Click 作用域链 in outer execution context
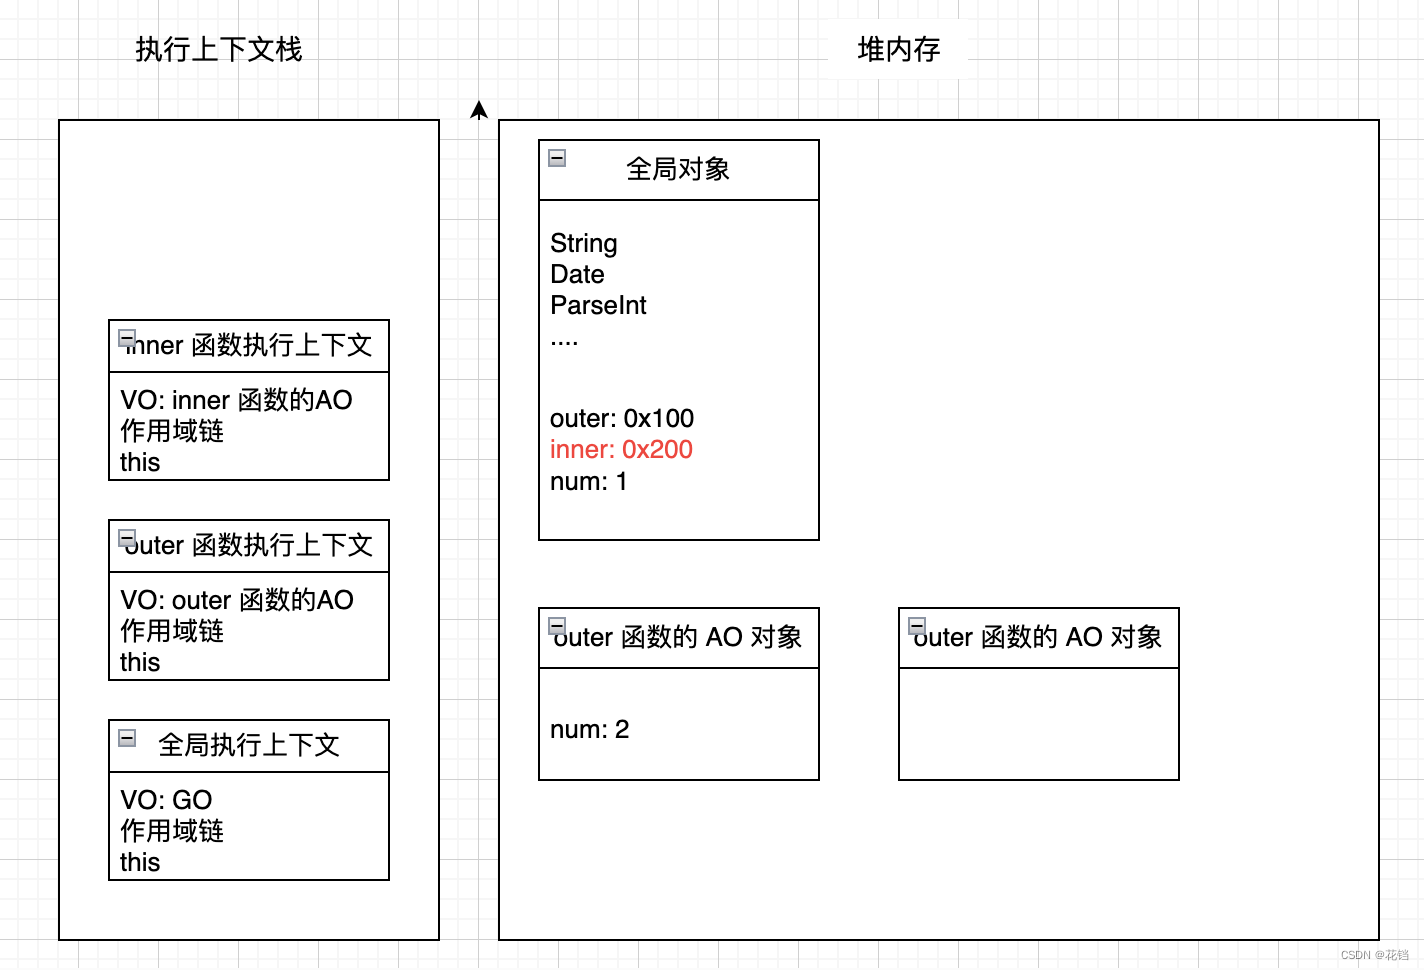The image size is (1424, 970). tap(172, 631)
